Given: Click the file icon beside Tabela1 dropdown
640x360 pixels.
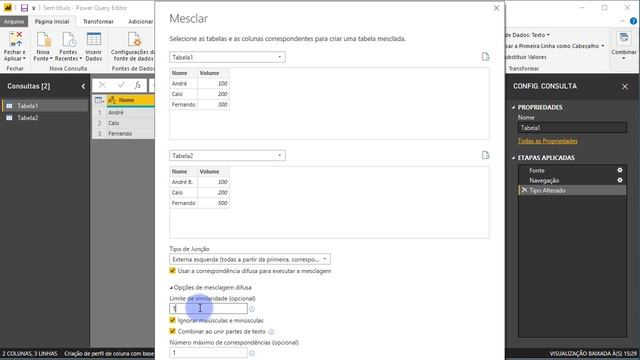Looking at the screenshot, I should [x=485, y=57].
